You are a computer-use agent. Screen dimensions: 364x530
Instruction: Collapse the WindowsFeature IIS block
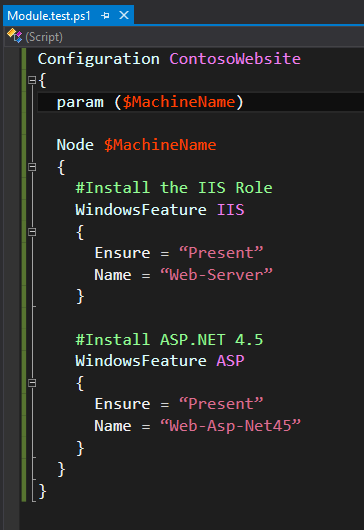[32, 232]
